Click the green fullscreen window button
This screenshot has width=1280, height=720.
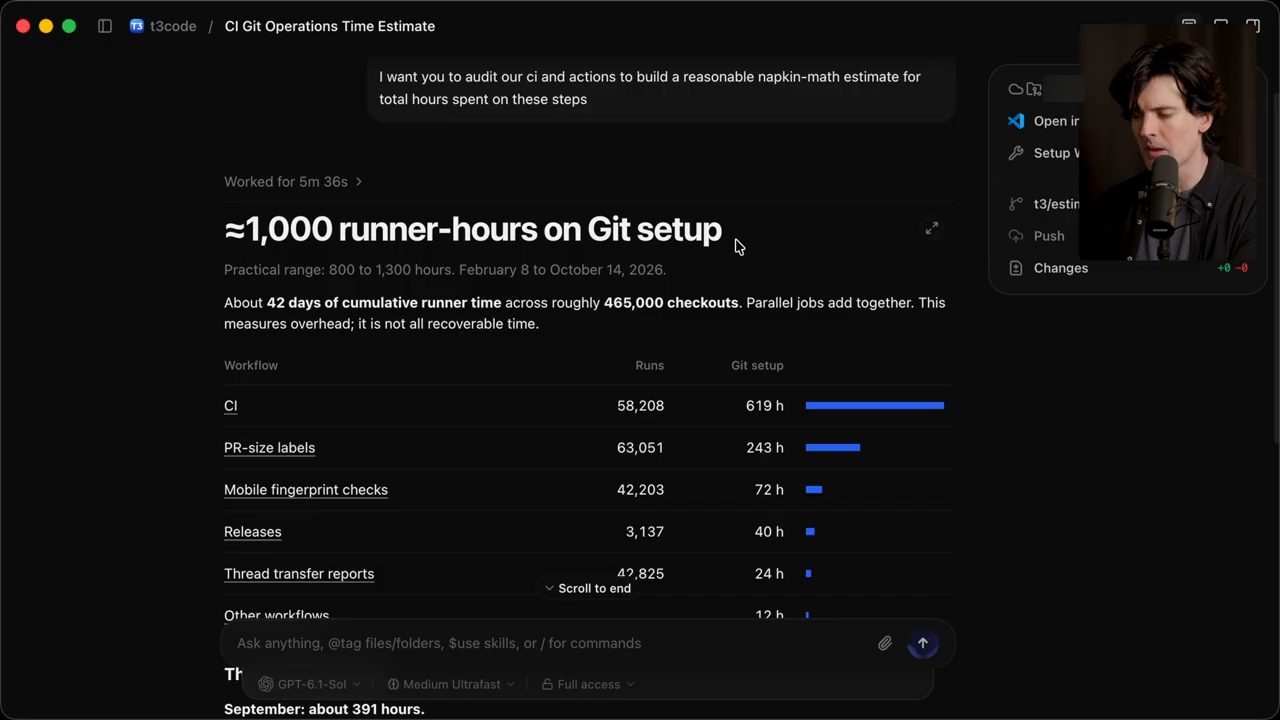pos(69,26)
